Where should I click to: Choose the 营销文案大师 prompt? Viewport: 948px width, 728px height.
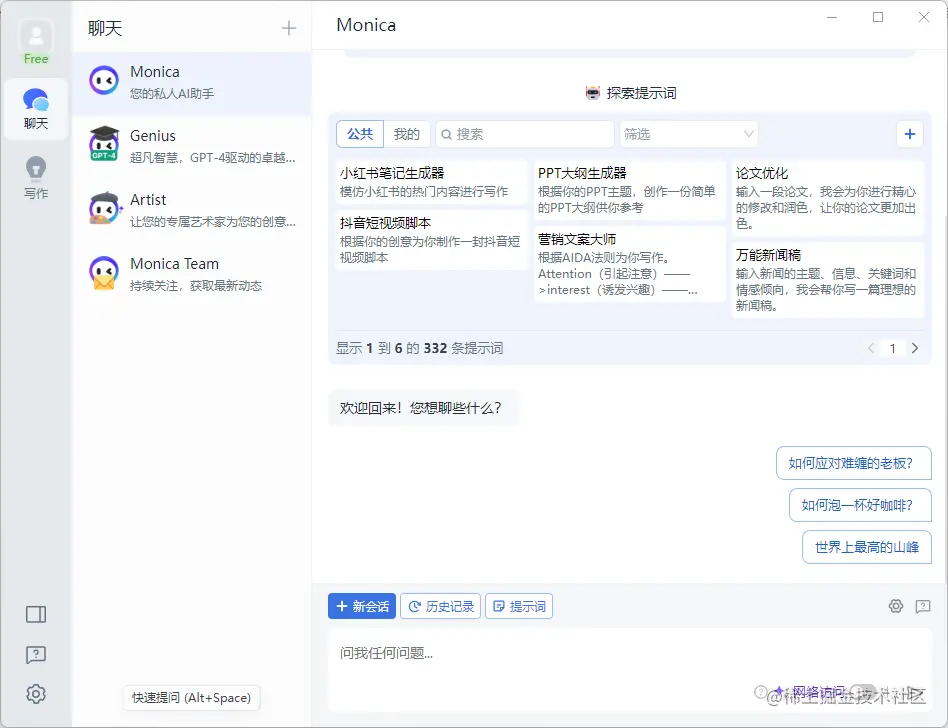[629, 264]
